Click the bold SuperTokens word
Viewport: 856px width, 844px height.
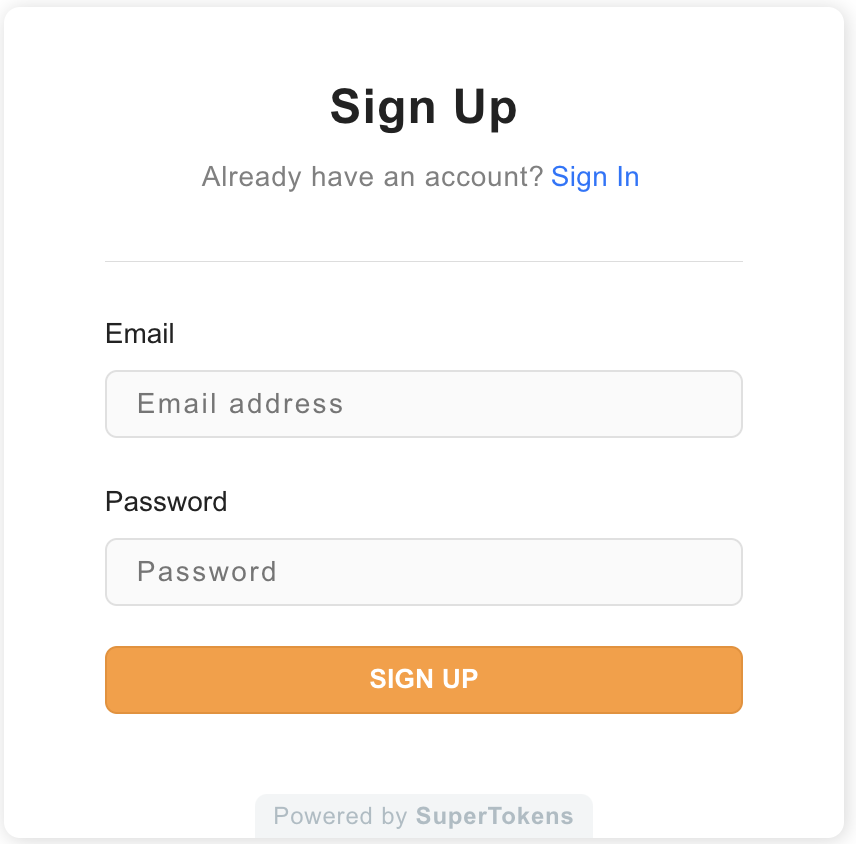click(495, 816)
